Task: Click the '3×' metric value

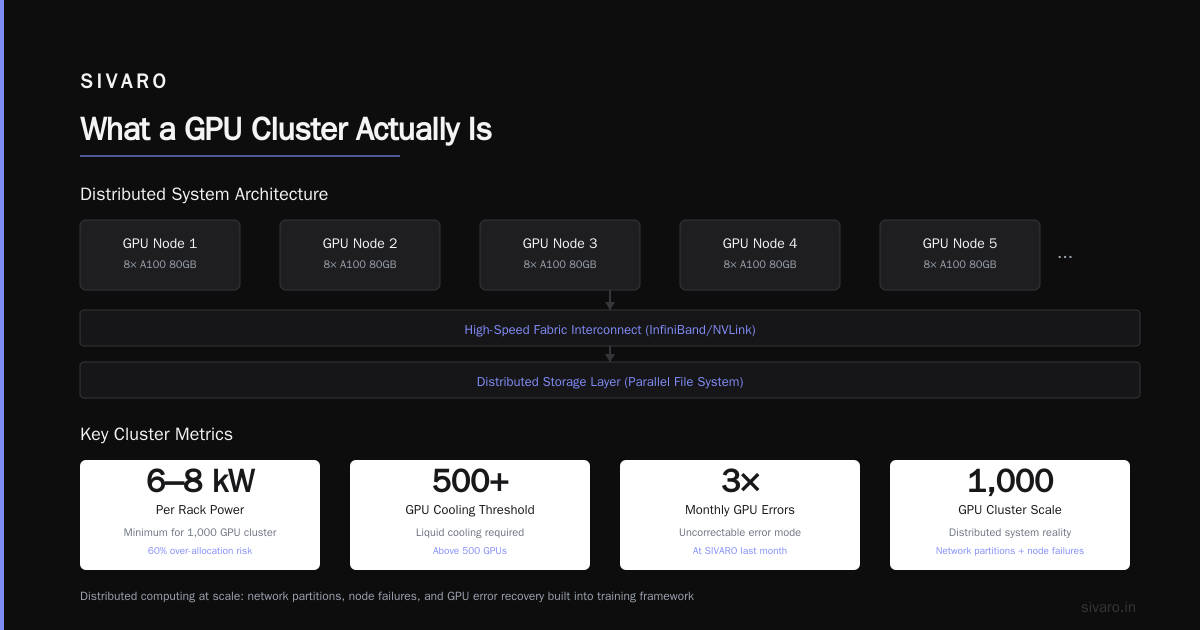Action: (740, 482)
